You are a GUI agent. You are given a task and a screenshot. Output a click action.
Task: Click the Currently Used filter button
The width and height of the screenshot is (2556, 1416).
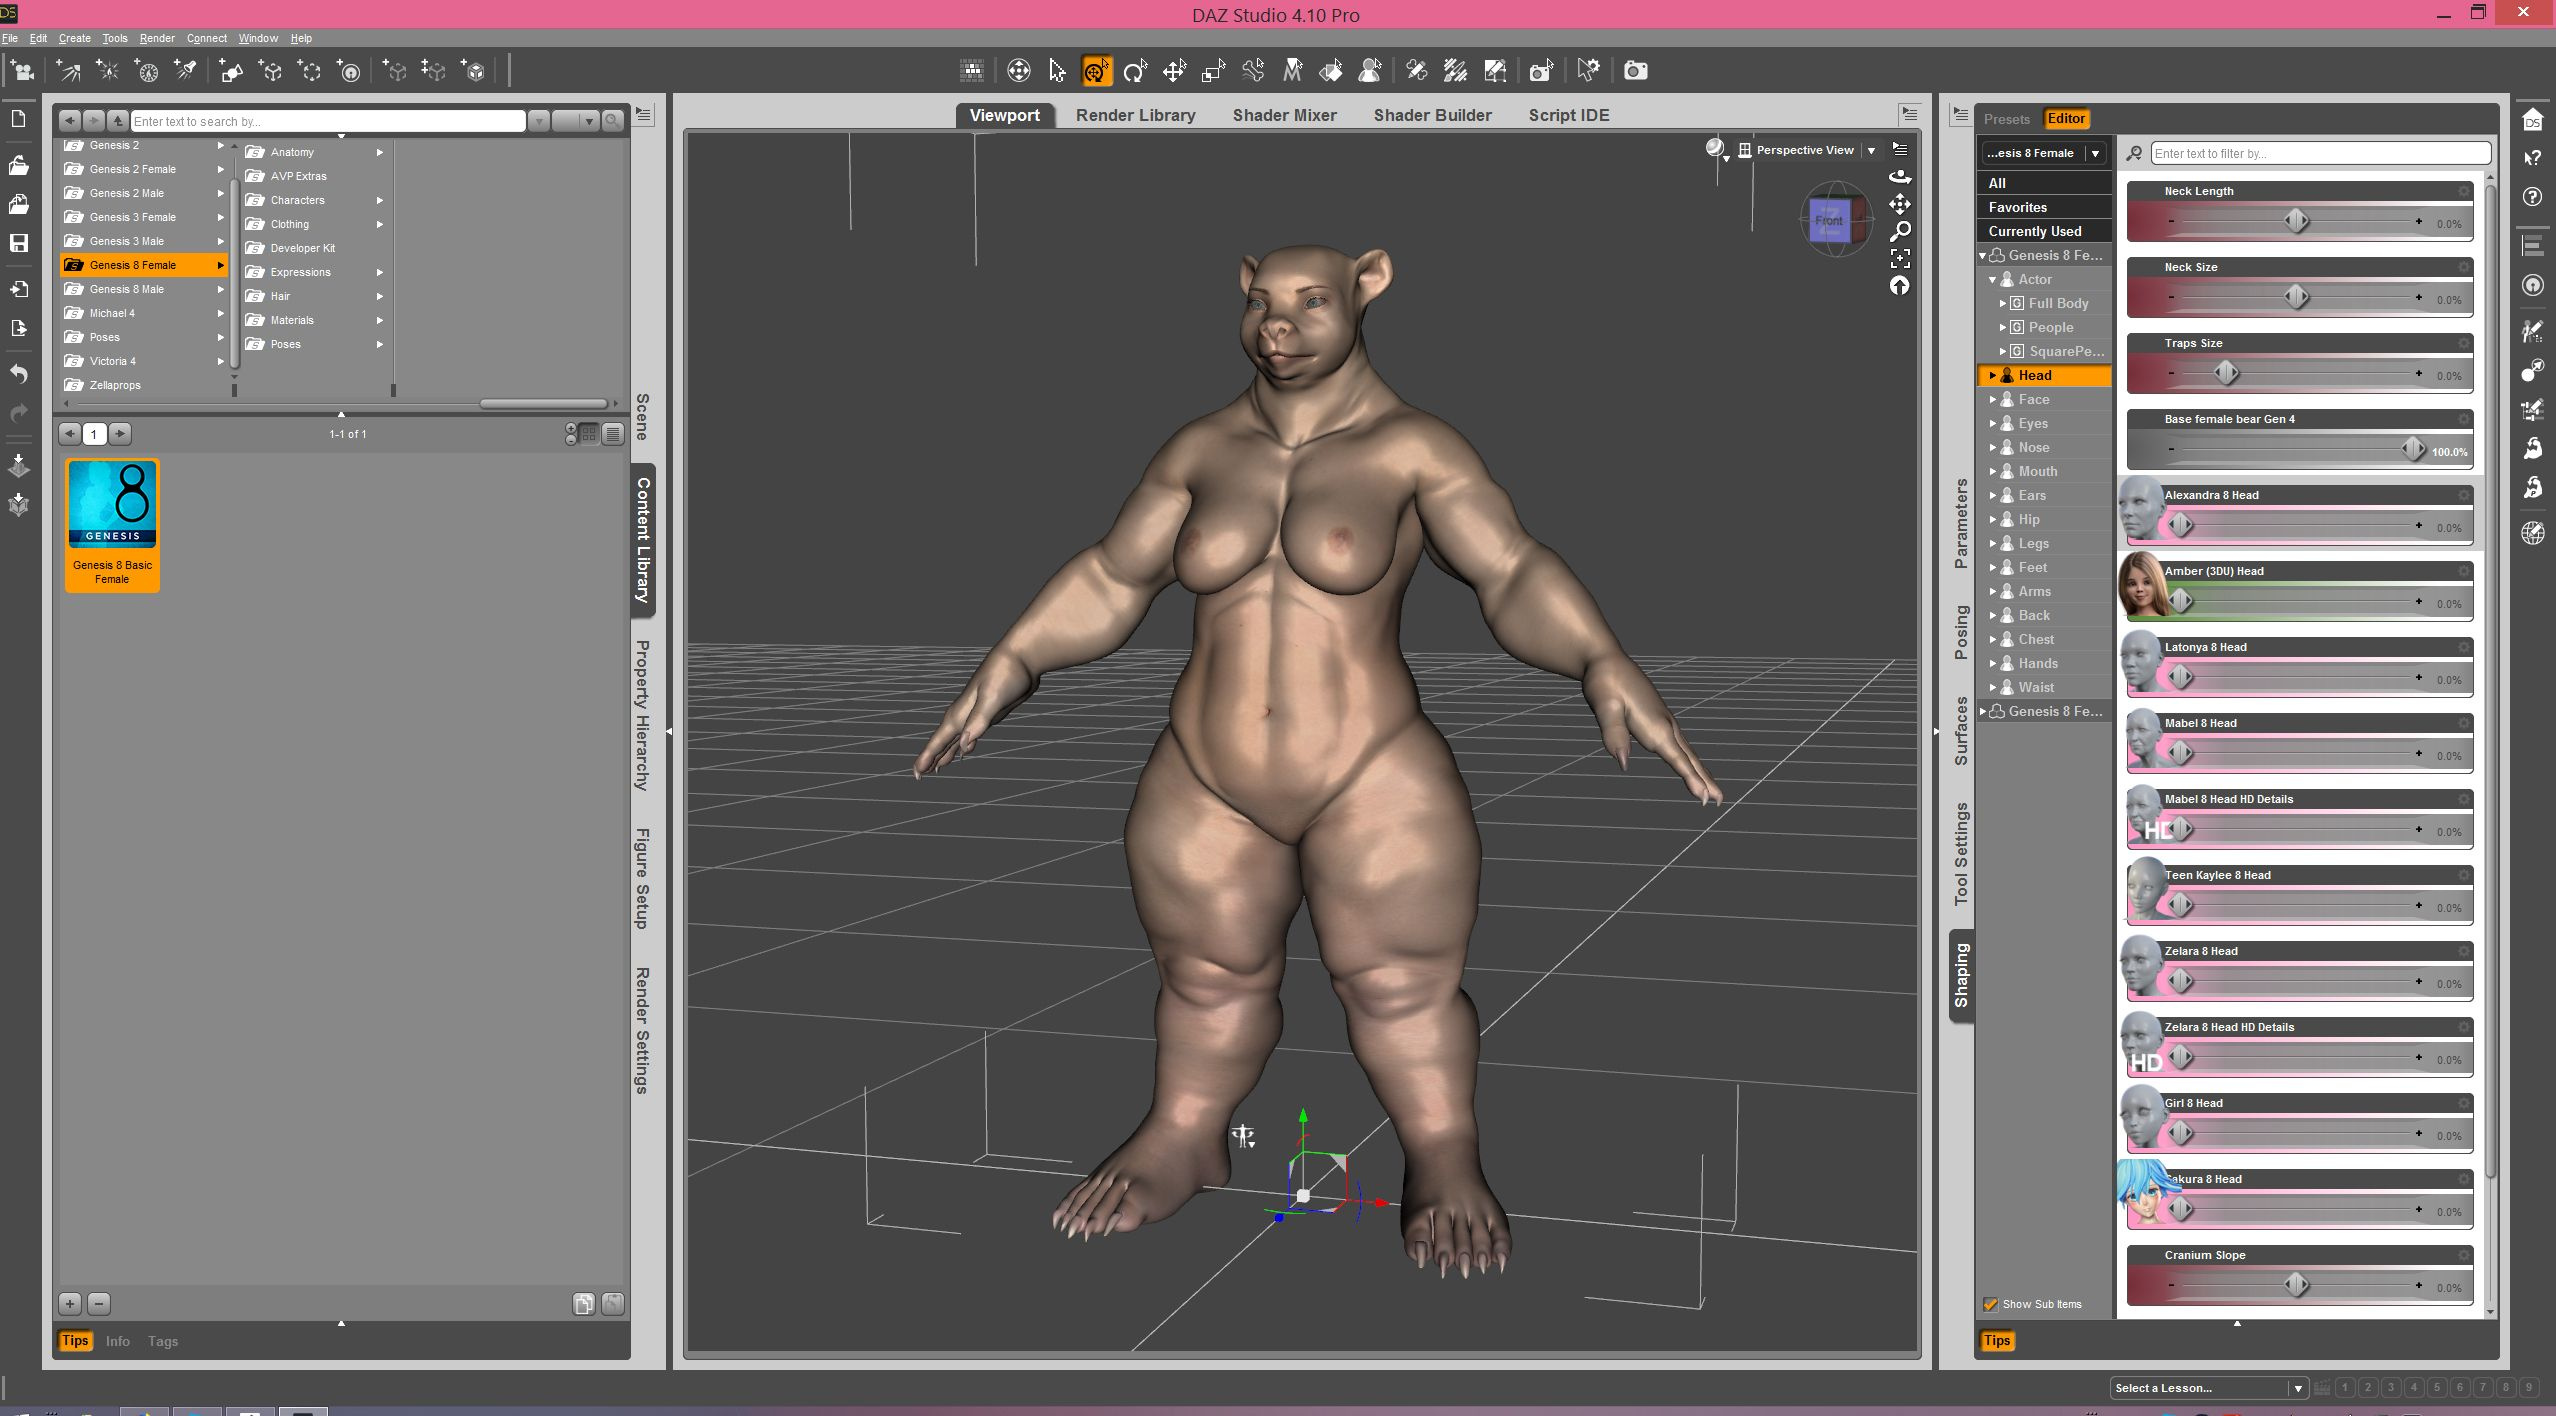tap(2034, 231)
